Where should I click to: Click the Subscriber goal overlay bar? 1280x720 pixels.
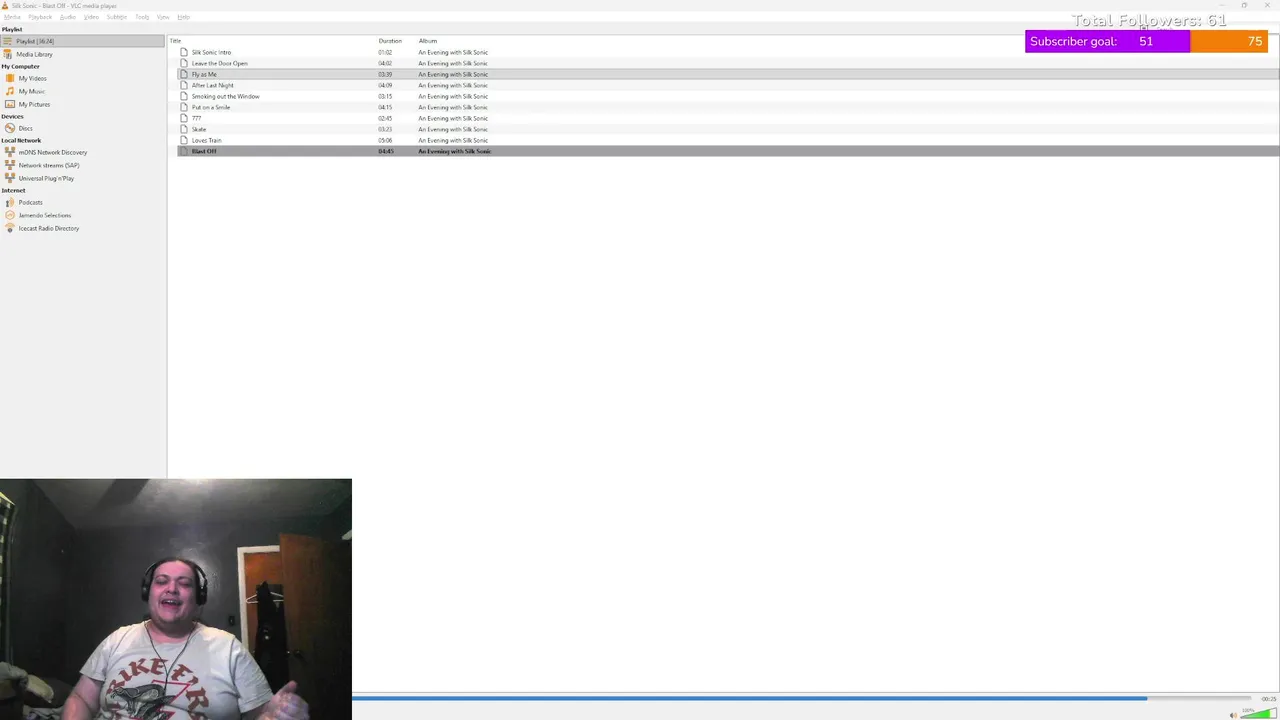point(1147,41)
